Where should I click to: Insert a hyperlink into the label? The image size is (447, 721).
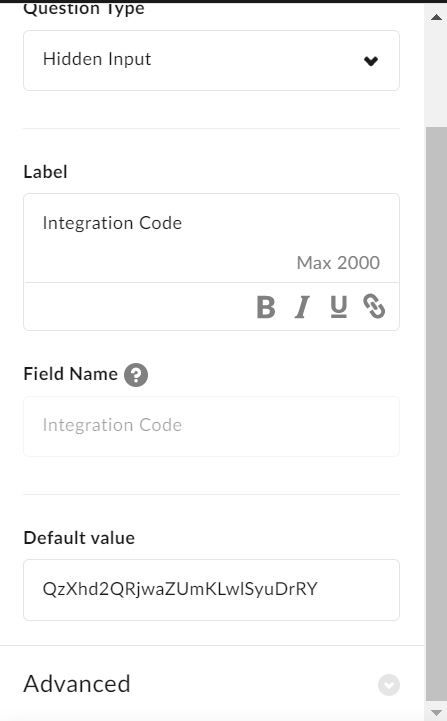point(374,307)
